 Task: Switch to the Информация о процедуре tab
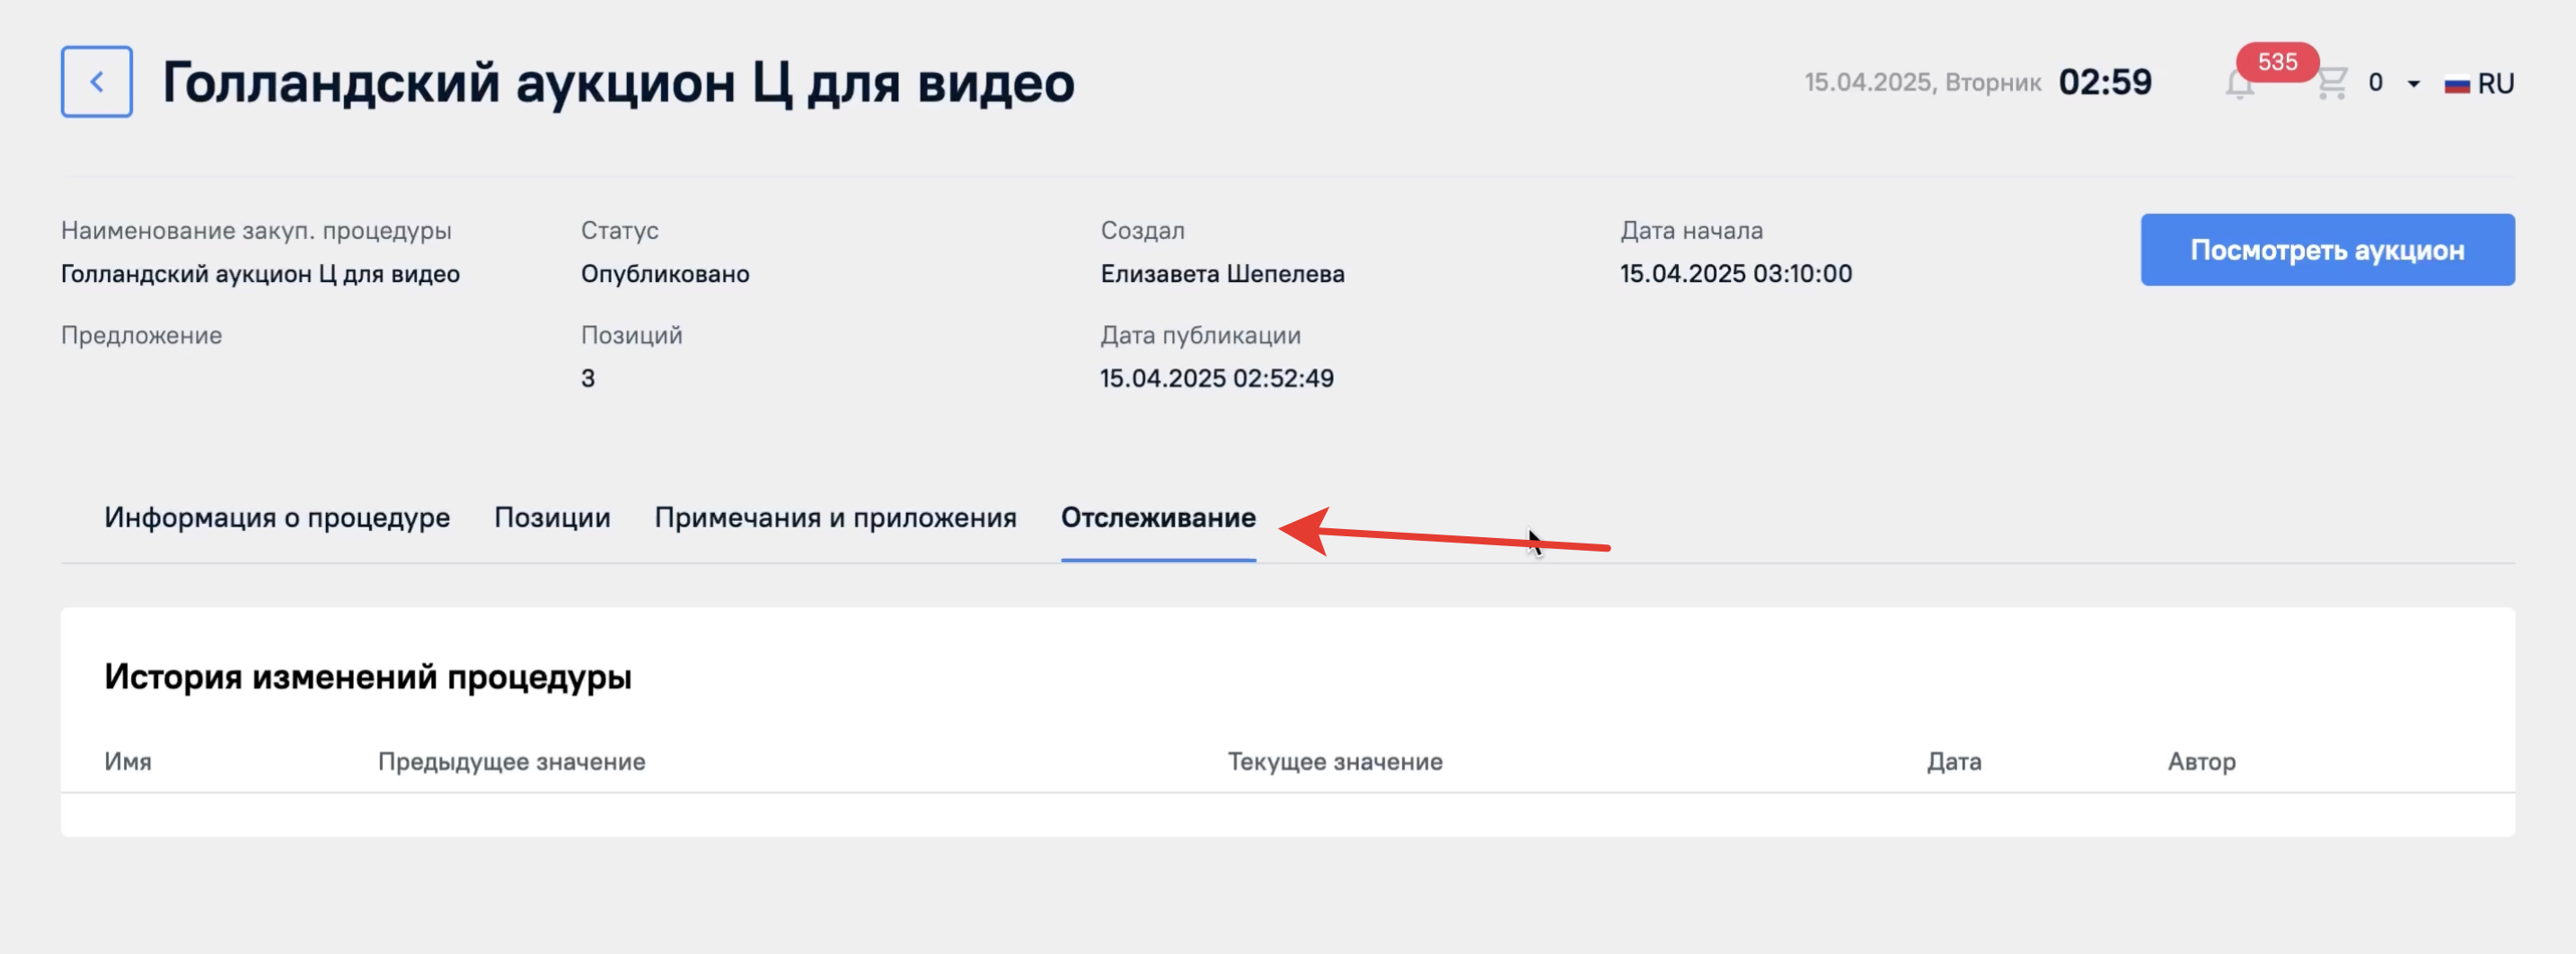(277, 518)
